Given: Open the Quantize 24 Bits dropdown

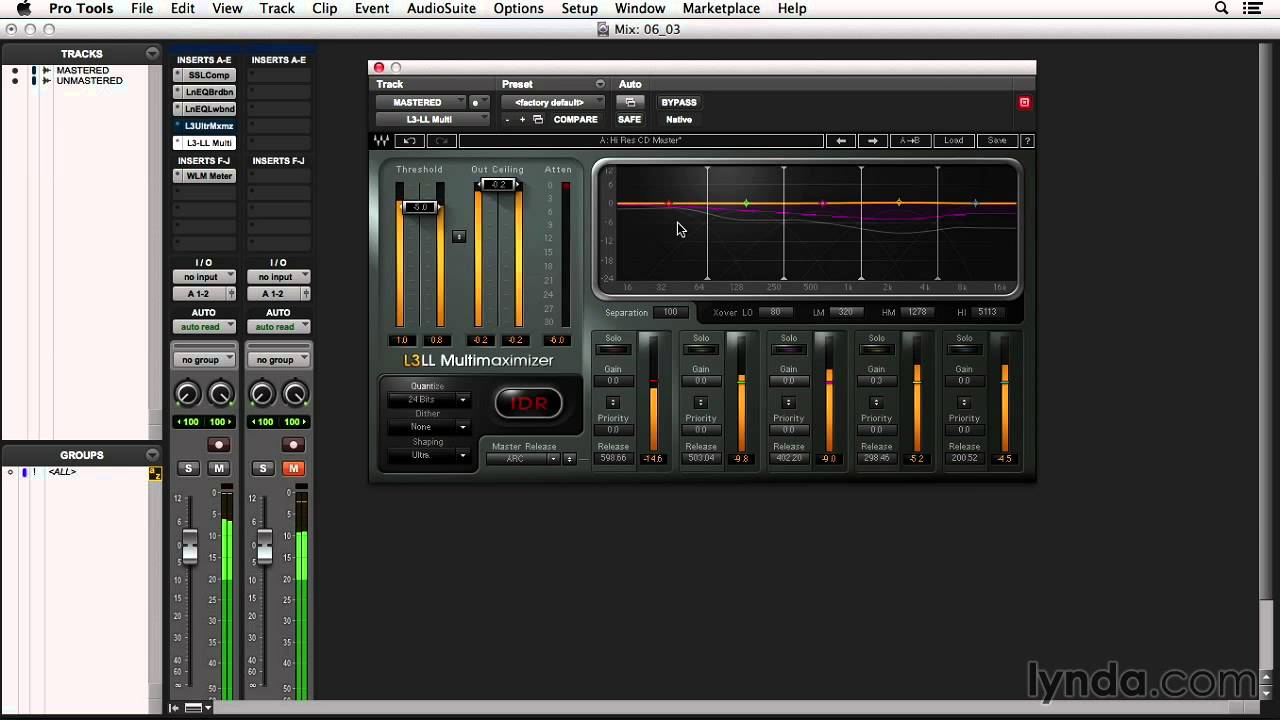Looking at the screenshot, I should pos(428,400).
